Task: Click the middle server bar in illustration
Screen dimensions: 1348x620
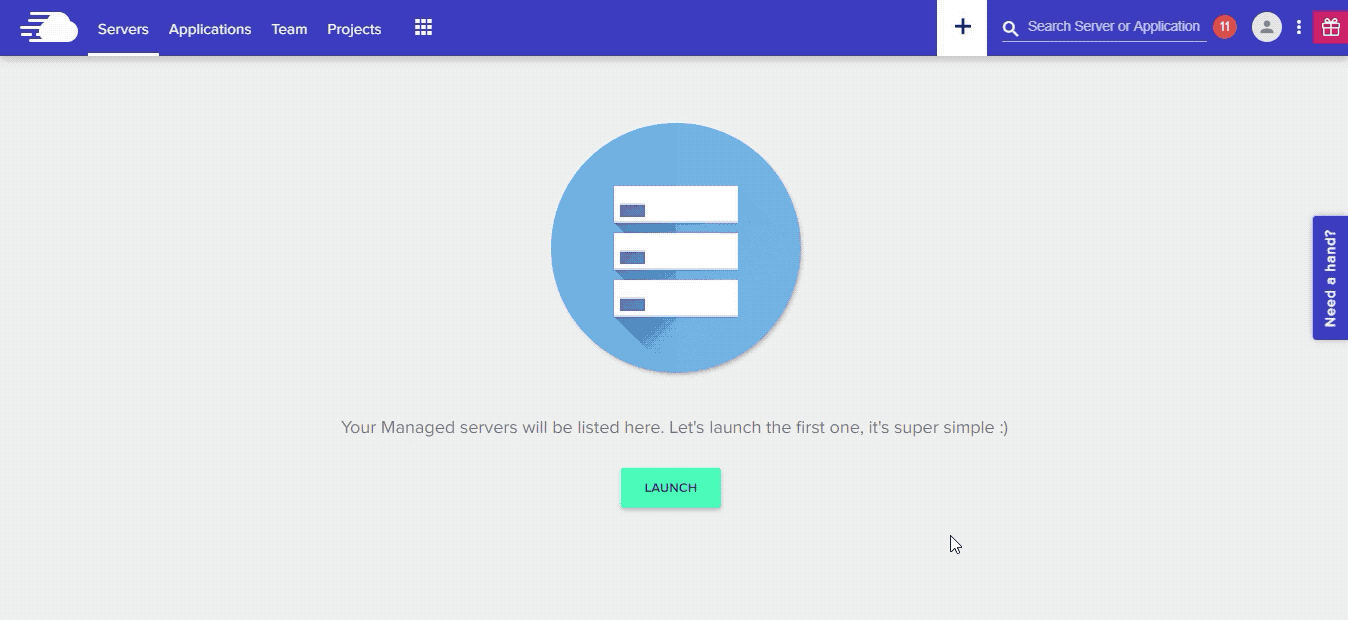Action: (676, 251)
